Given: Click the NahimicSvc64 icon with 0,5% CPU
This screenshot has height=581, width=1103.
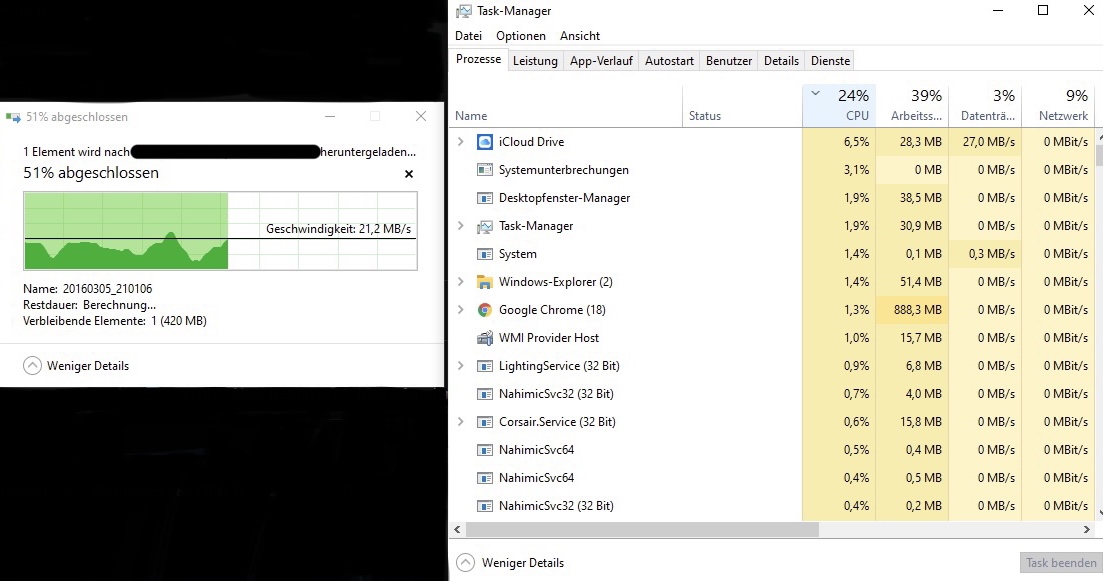Looking at the screenshot, I should [x=485, y=449].
